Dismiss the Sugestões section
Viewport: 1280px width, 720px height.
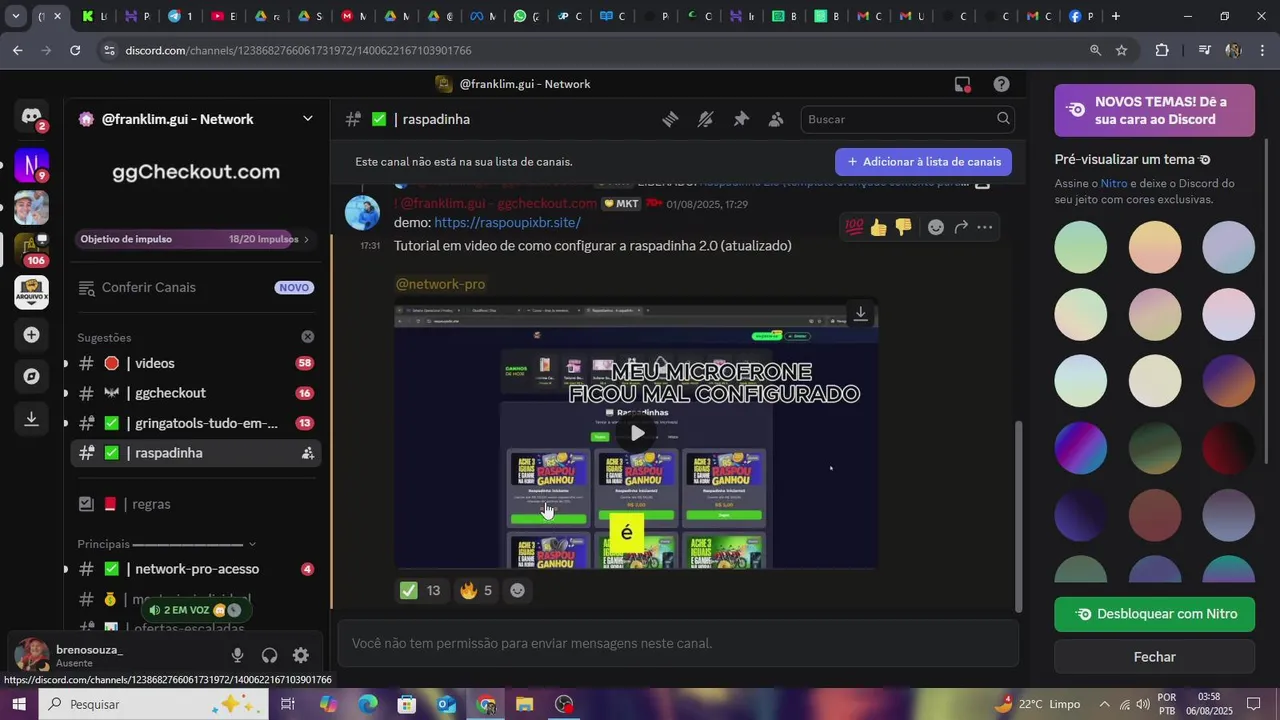tap(308, 337)
